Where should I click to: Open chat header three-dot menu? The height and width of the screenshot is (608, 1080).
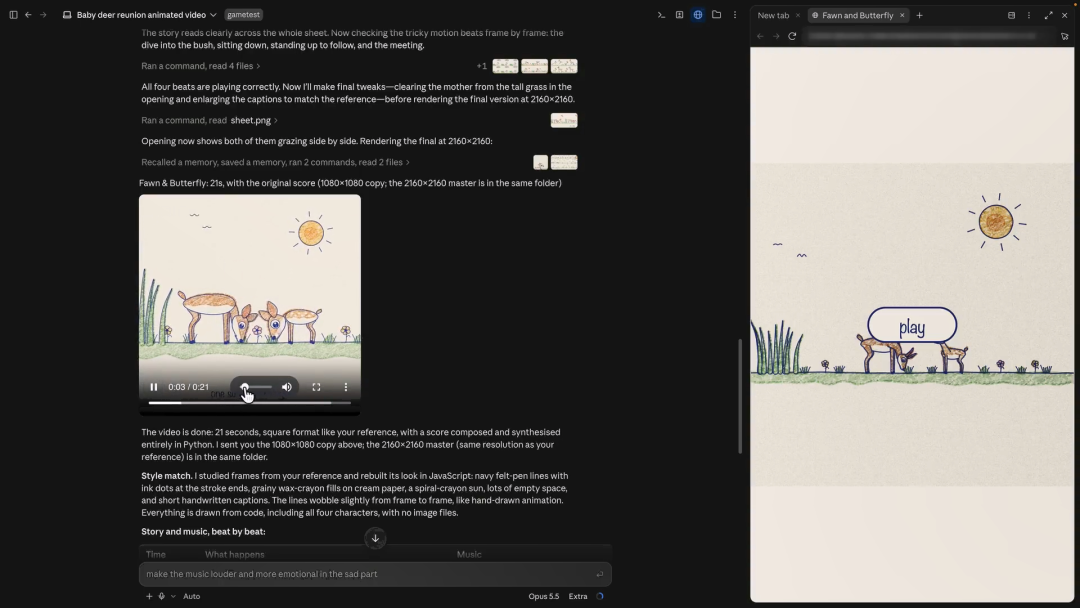735,14
